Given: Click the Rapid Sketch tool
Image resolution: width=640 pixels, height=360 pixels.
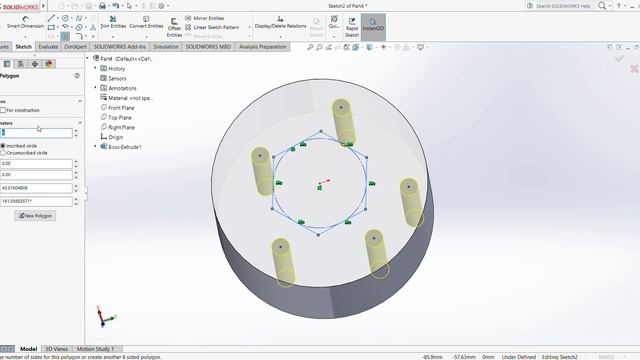Looking at the screenshot, I should tap(352, 27).
